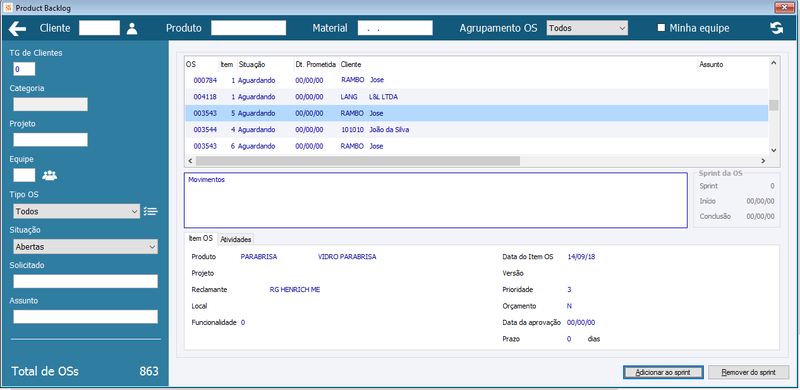800x390 pixels.
Task: Click Total de OSs count 863
Action: click(149, 371)
